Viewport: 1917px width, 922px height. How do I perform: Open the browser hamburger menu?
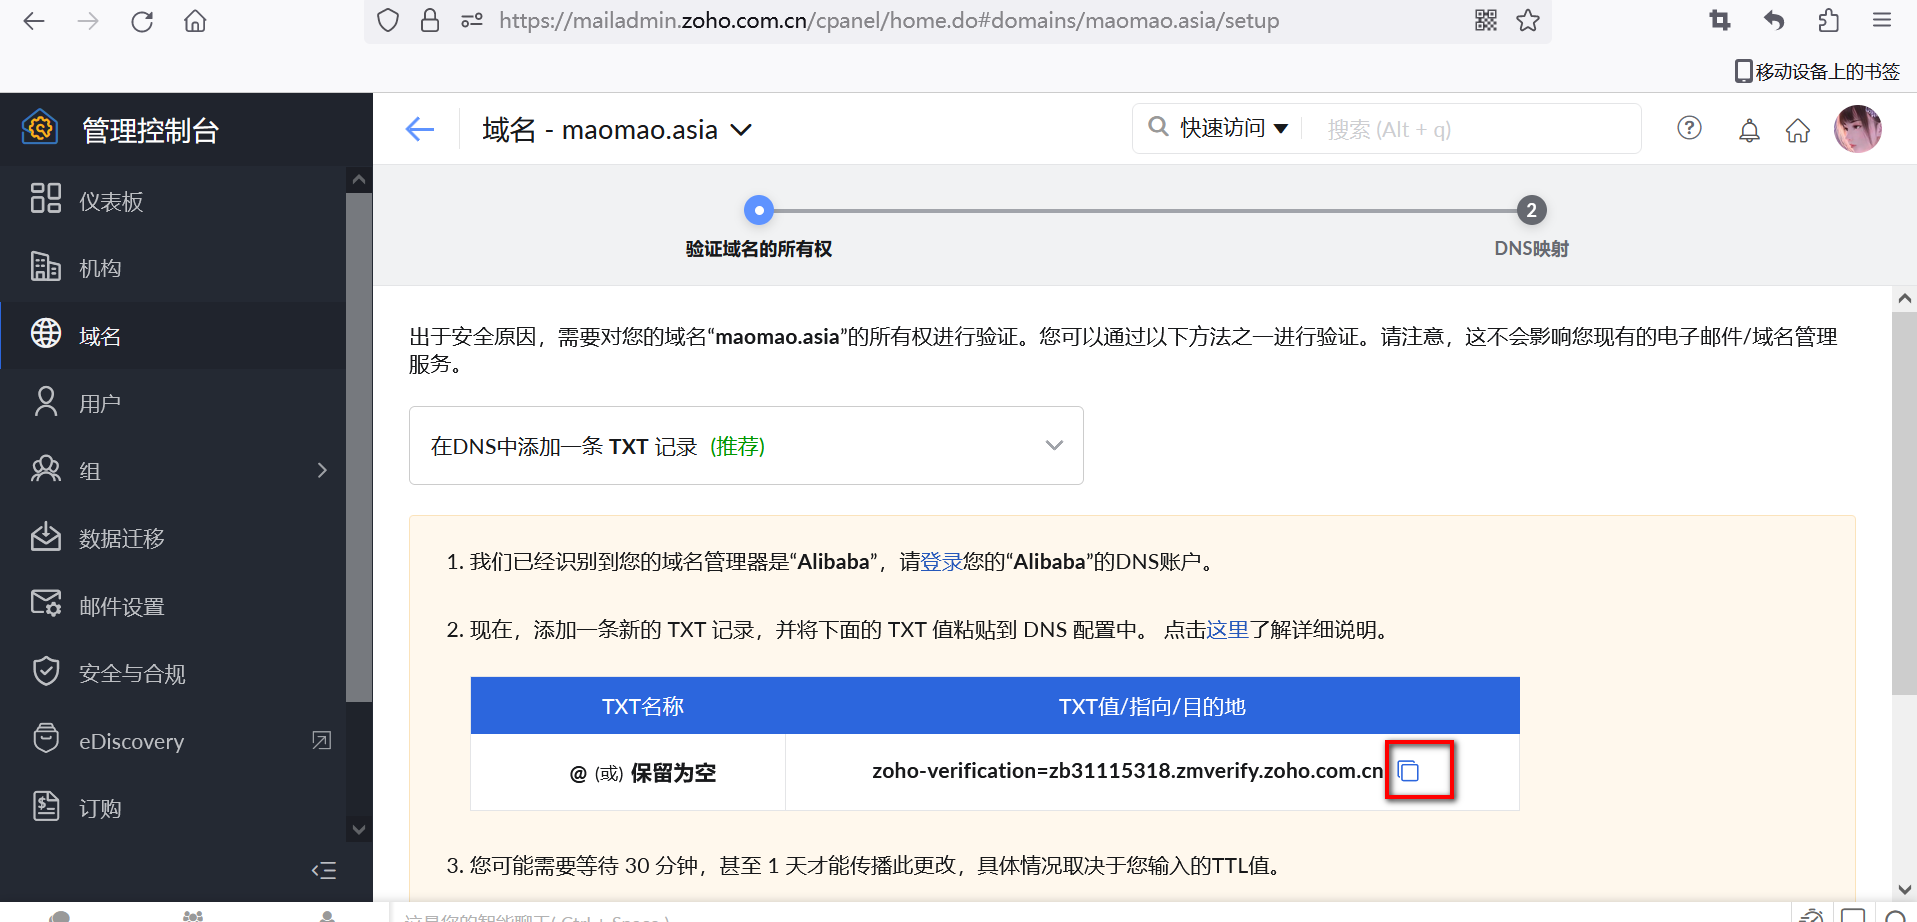(1882, 20)
